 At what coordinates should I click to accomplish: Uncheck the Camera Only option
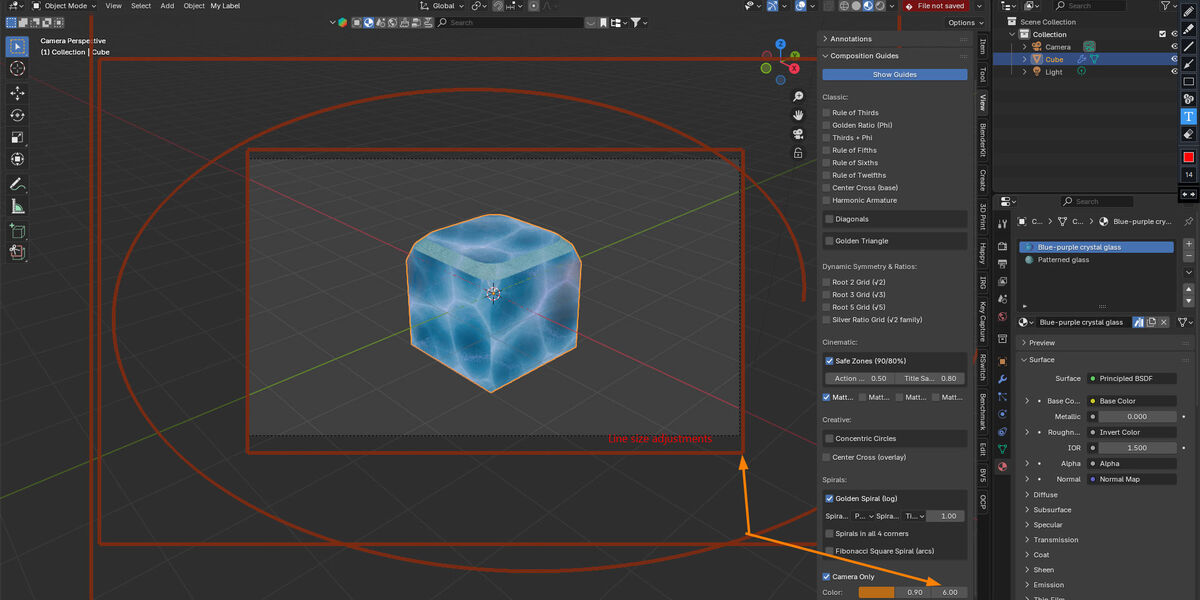click(826, 576)
